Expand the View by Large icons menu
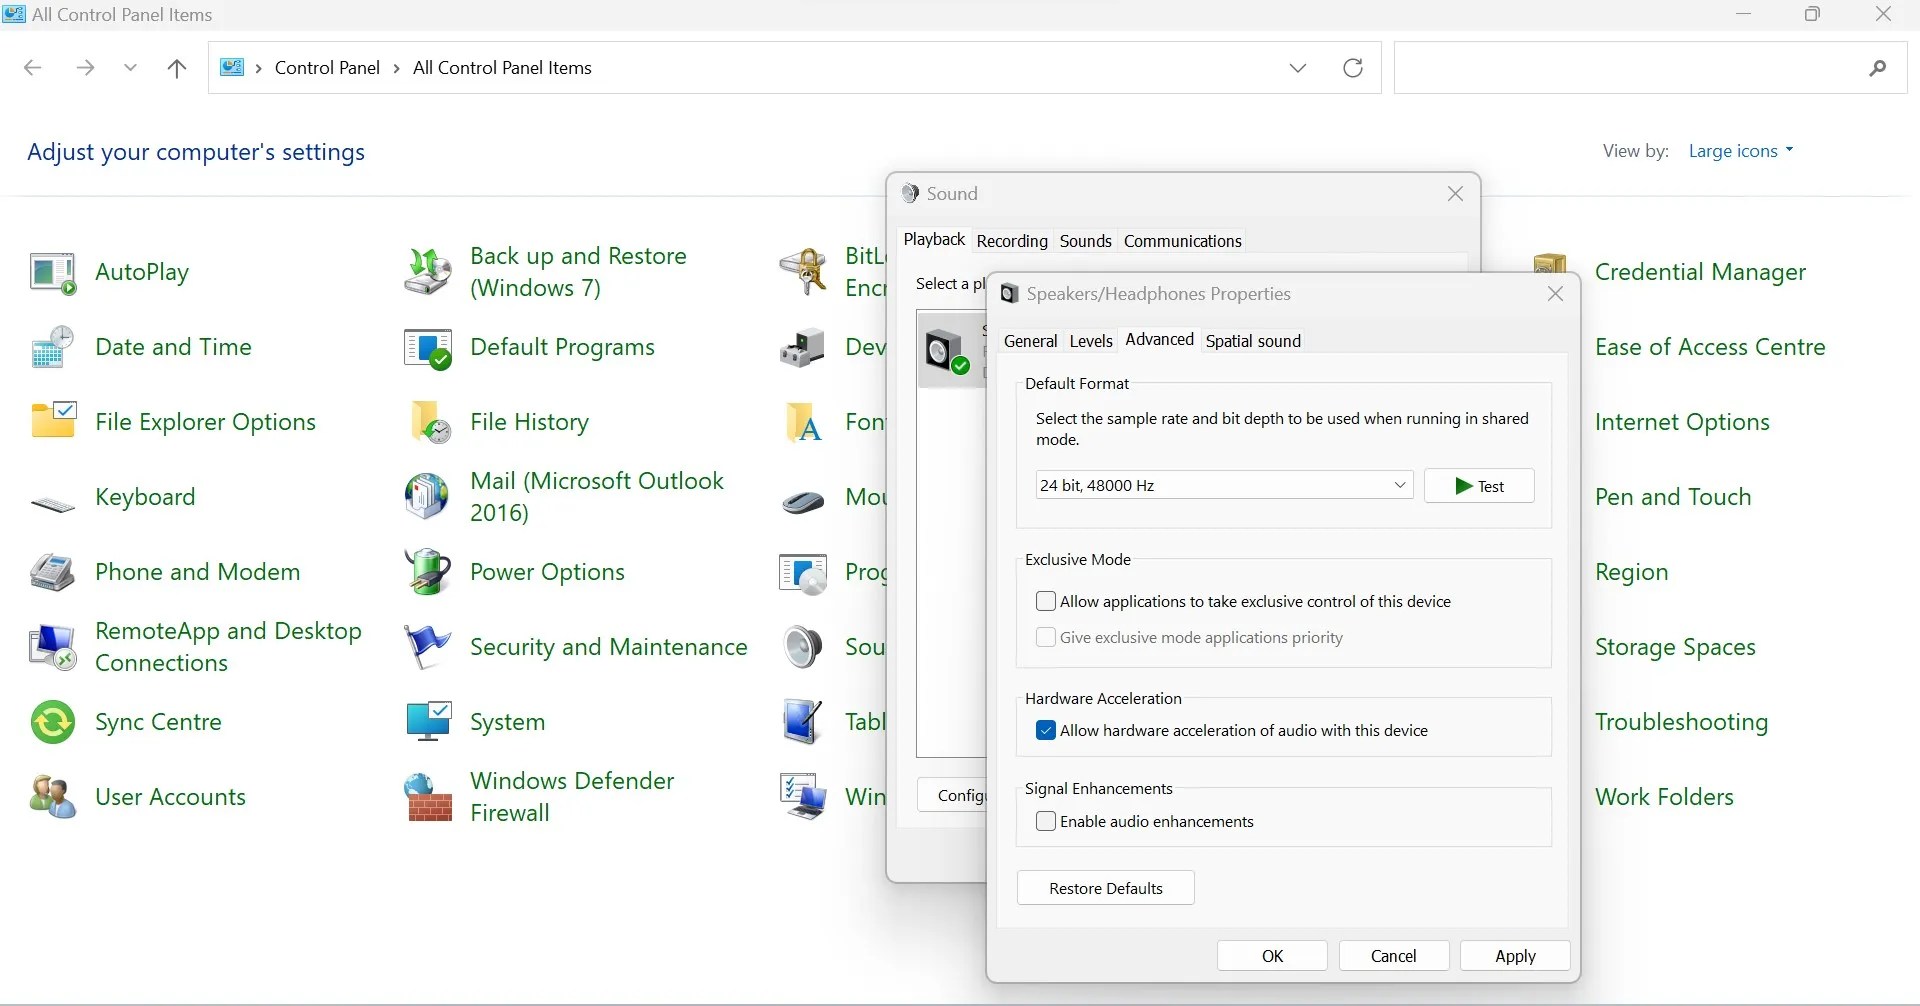Screen dimensions: 1920x1006 point(1741,151)
